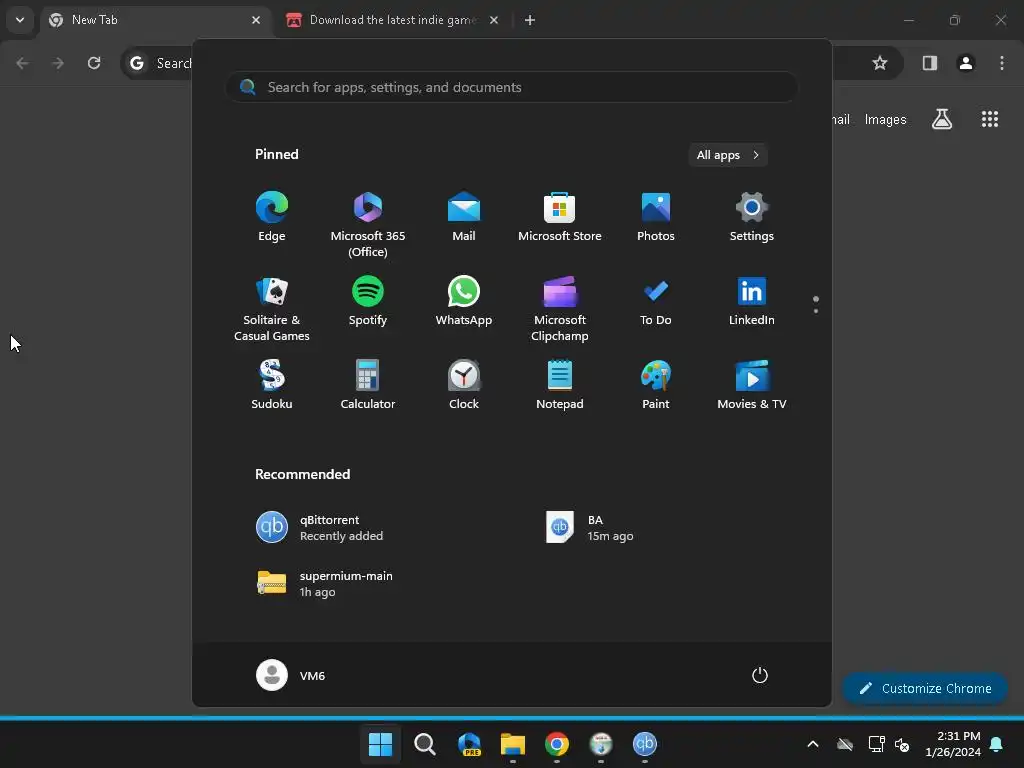Image resolution: width=1024 pixels, height=768 pixels.
Task: Open the Clock app
Action: pos(464,385)
